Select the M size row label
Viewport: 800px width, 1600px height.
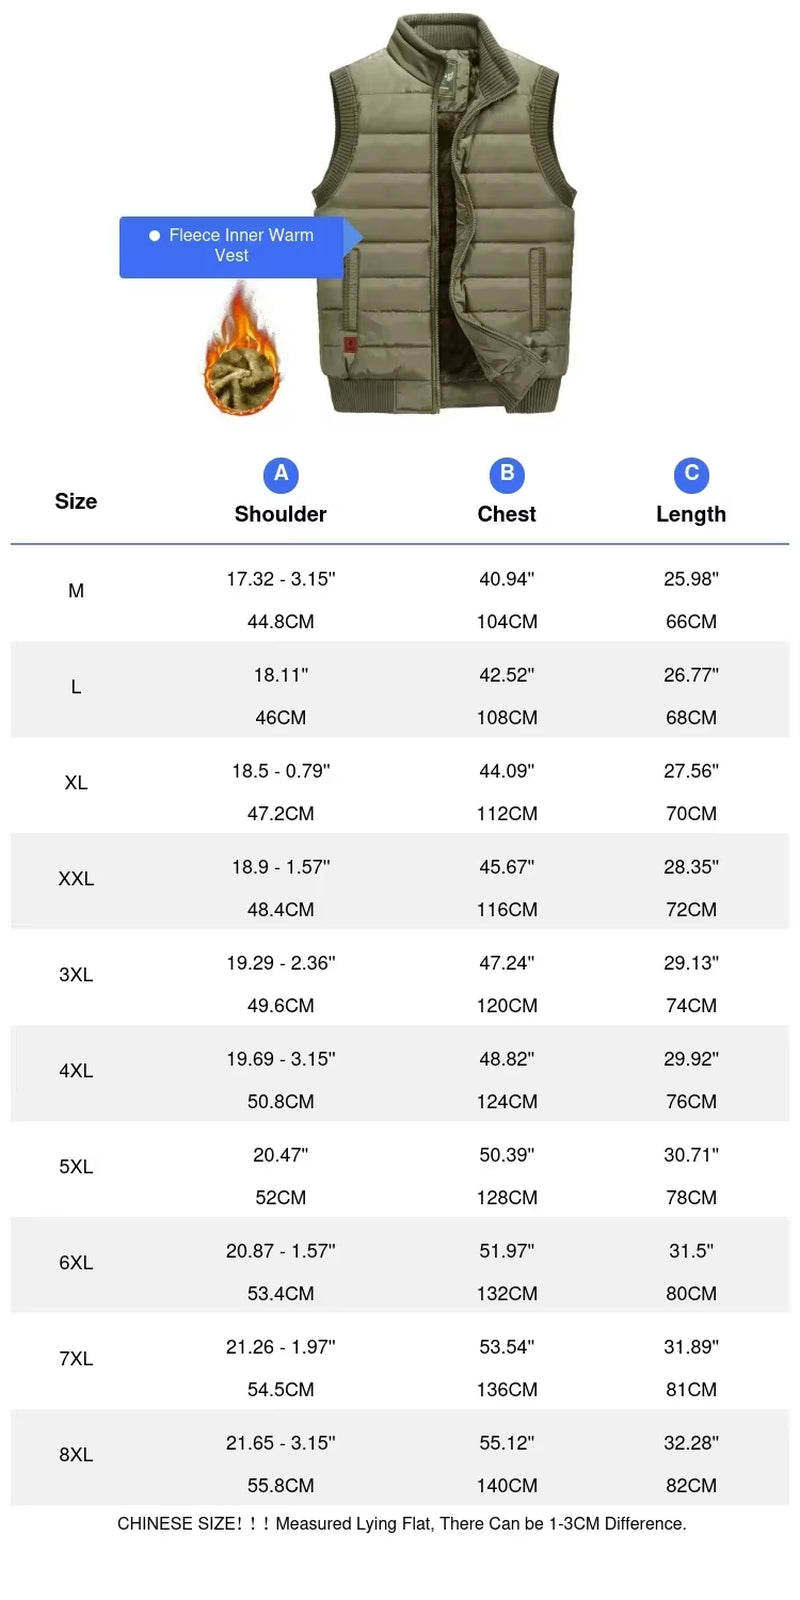(x=76, y=591)
